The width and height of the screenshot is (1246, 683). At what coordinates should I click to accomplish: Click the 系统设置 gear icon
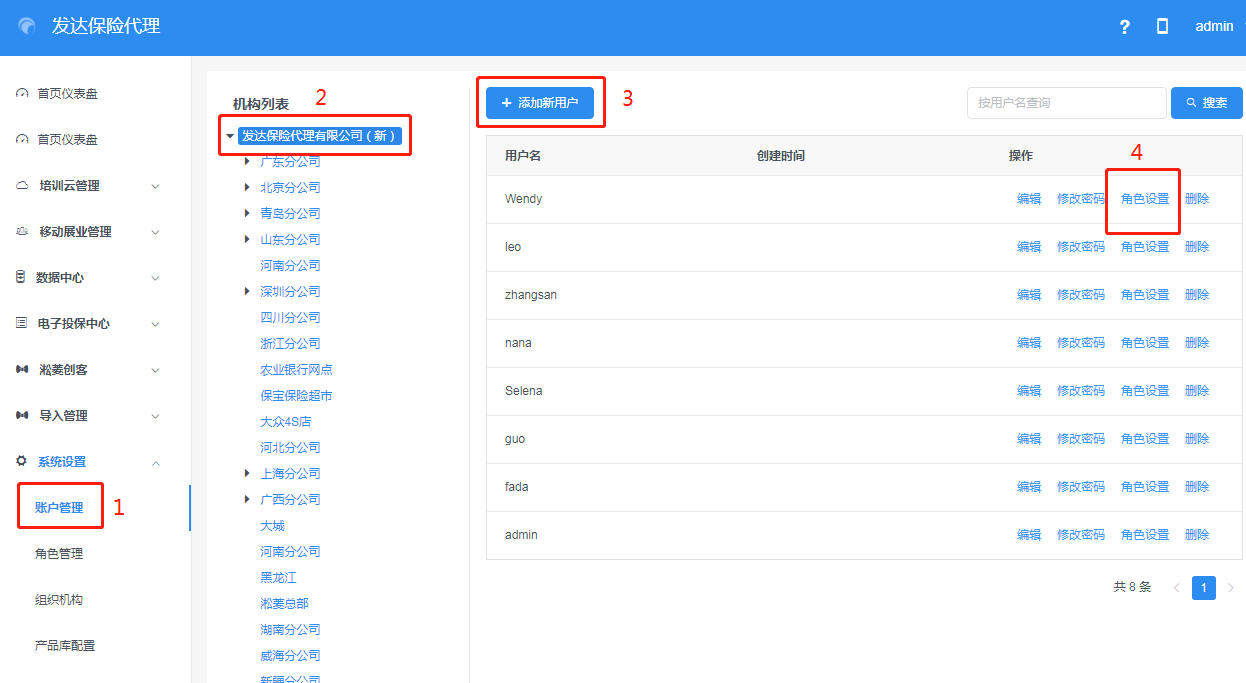[21, 461]
